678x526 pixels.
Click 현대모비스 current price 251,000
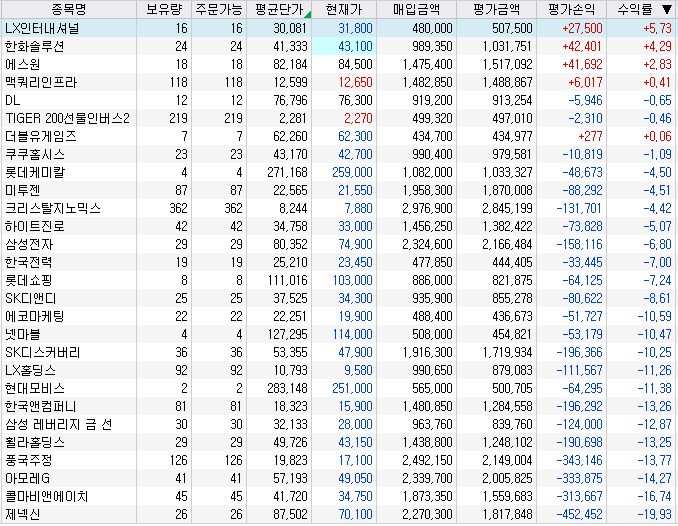click(x=352, y=389)
